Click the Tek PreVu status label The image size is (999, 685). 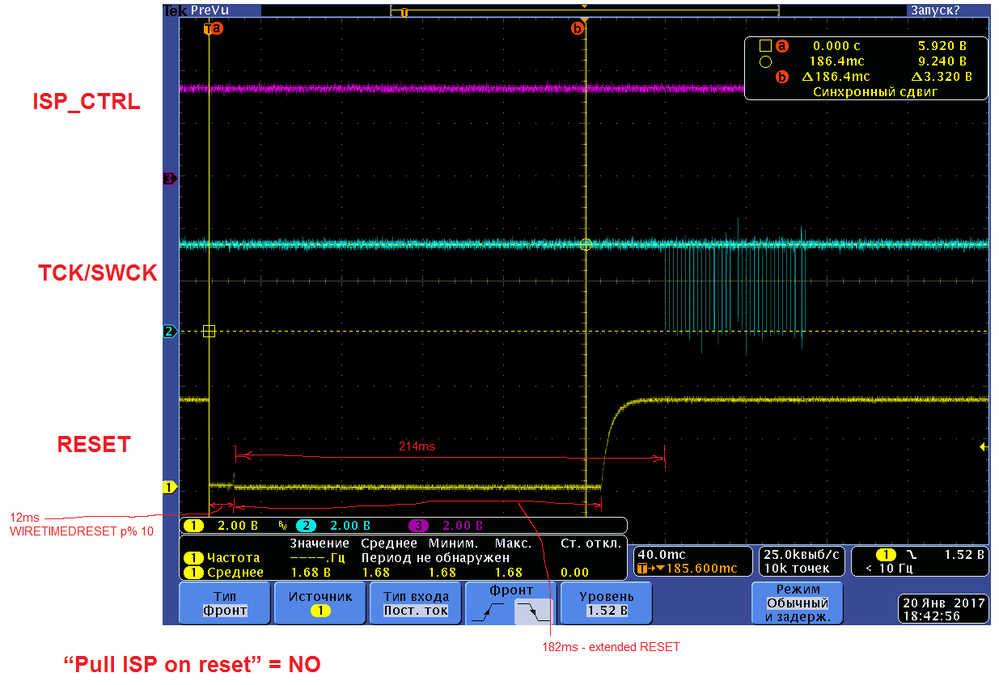pyautogui.click(x=196, y=11)
